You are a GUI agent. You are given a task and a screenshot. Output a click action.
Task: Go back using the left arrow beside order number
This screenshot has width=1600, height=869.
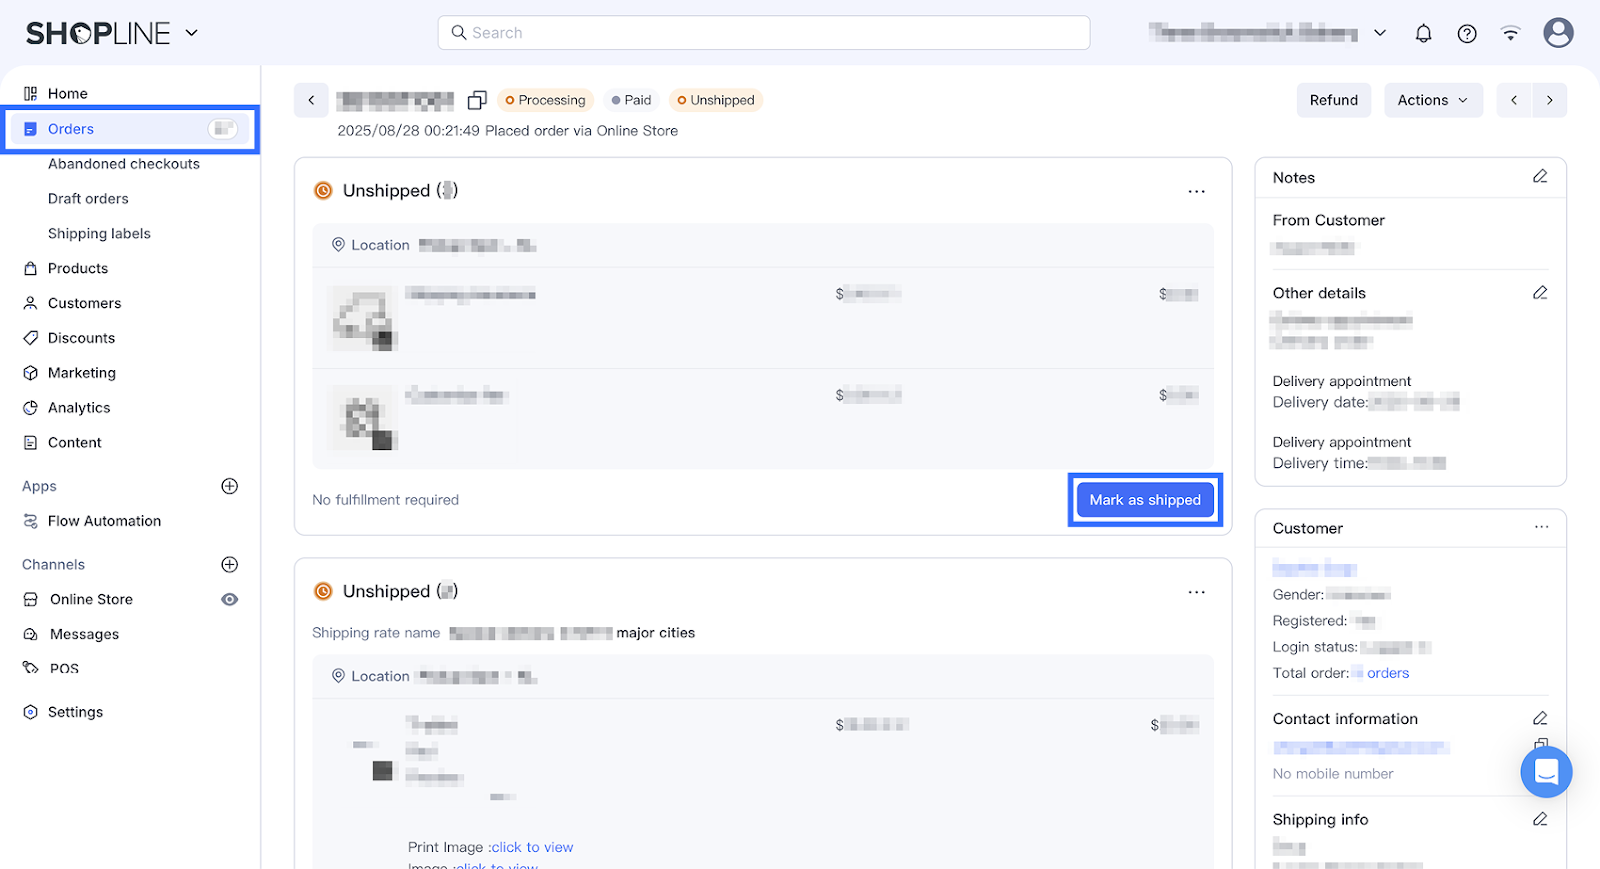click(311, 100)
